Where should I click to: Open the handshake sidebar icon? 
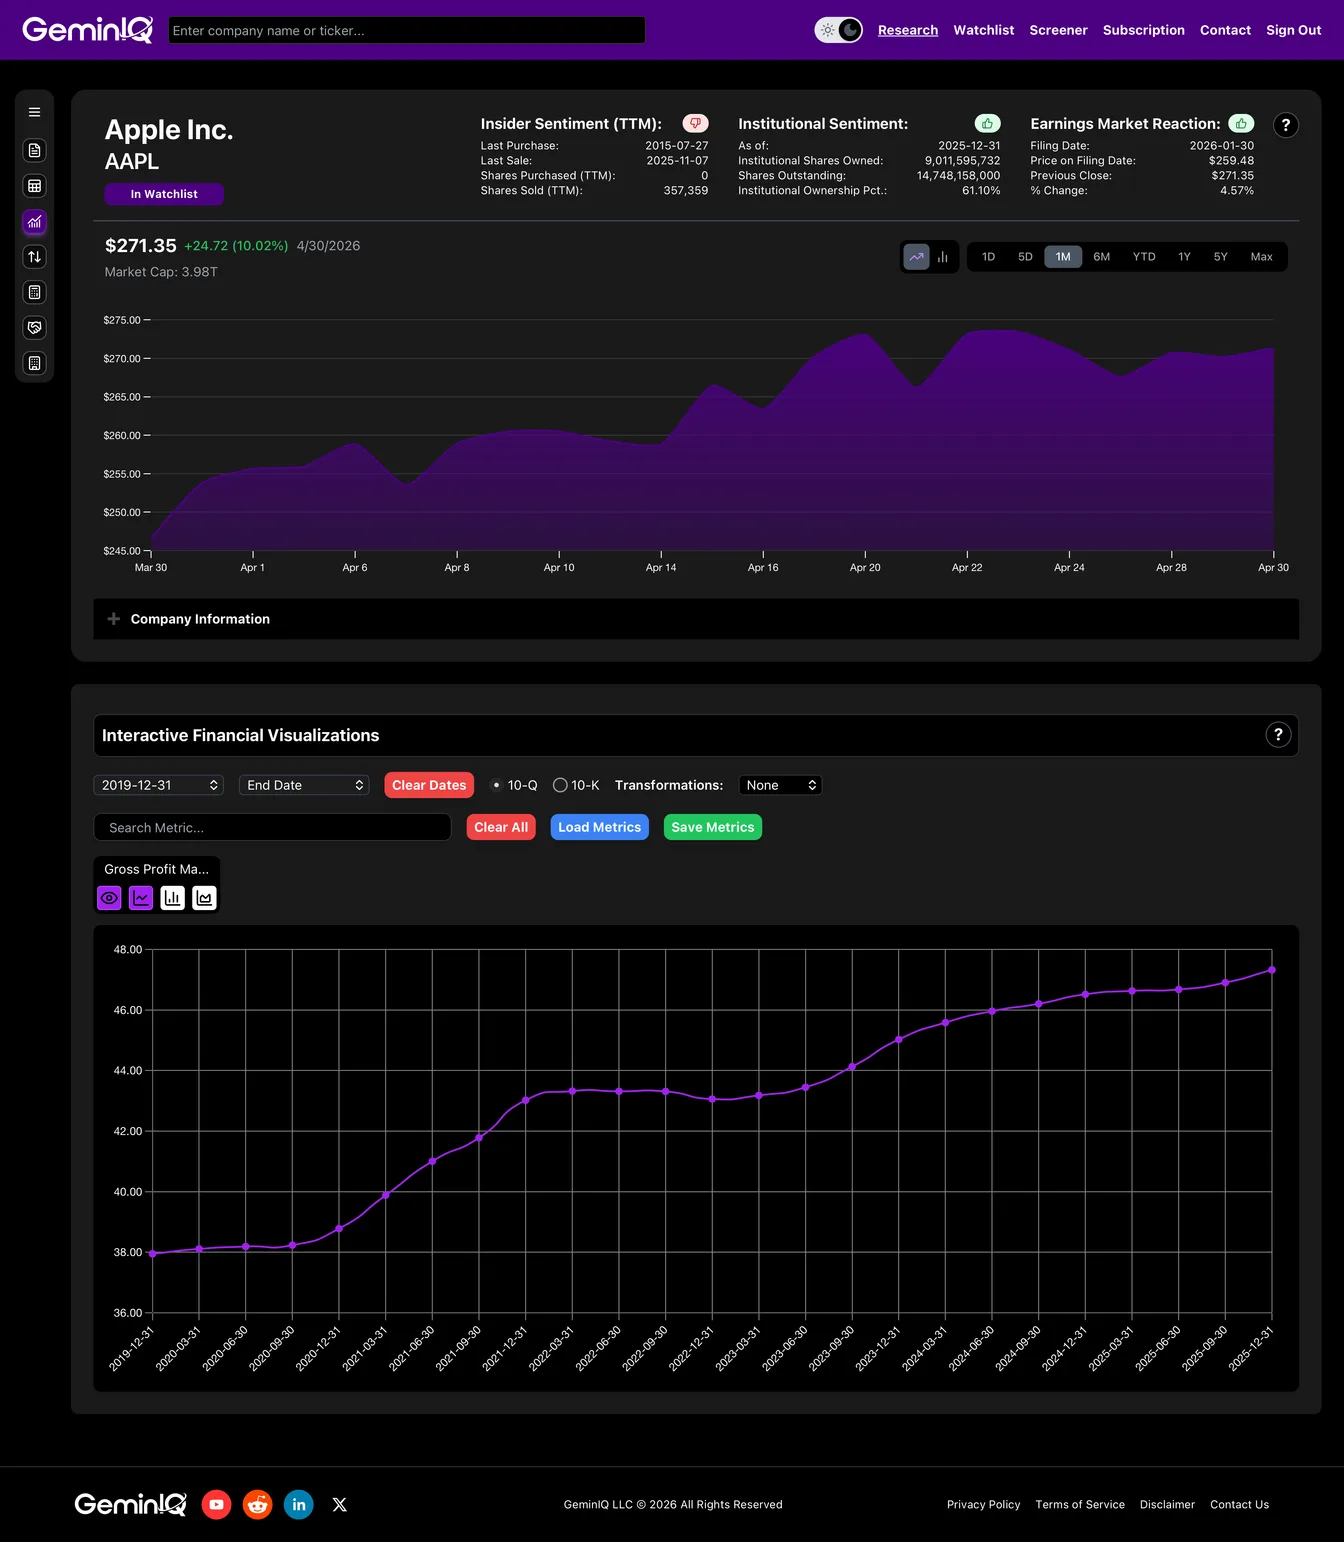pos(34,328)
